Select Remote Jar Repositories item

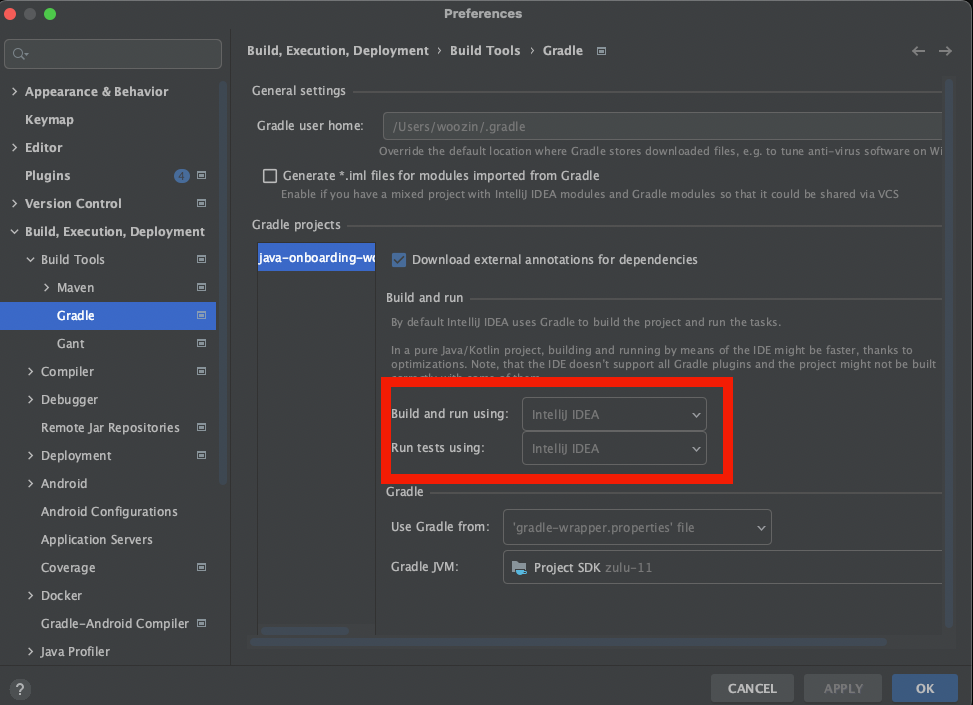click(108, 427)
